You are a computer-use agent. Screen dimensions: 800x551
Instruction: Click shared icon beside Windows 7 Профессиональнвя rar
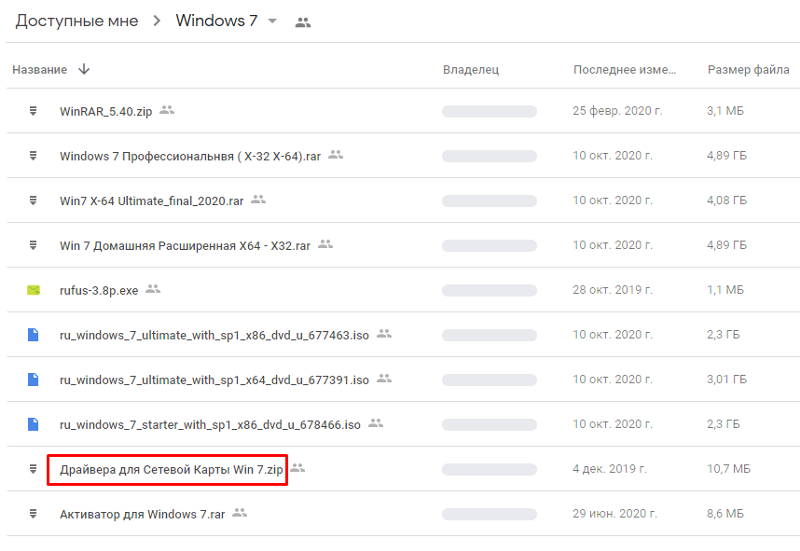[x=336, y=154]
